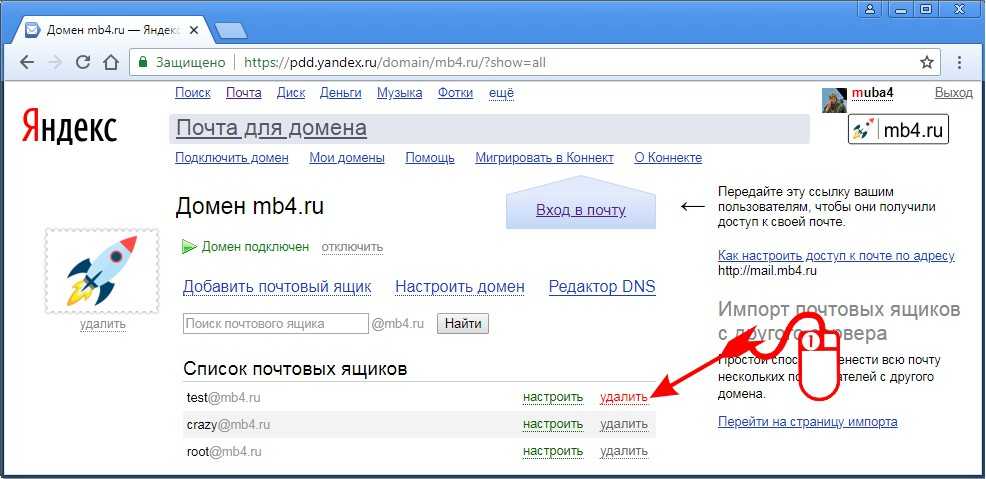The height and width of the screenshot is (479, 986).
Task: Open the Chrome three-dot menu
Action: (x=960, y=62)
